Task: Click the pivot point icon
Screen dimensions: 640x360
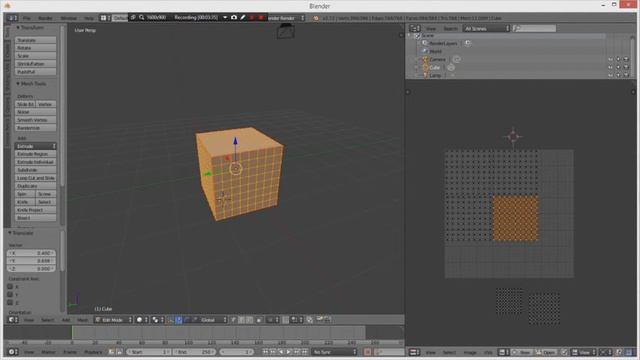Action: [157, 320]
